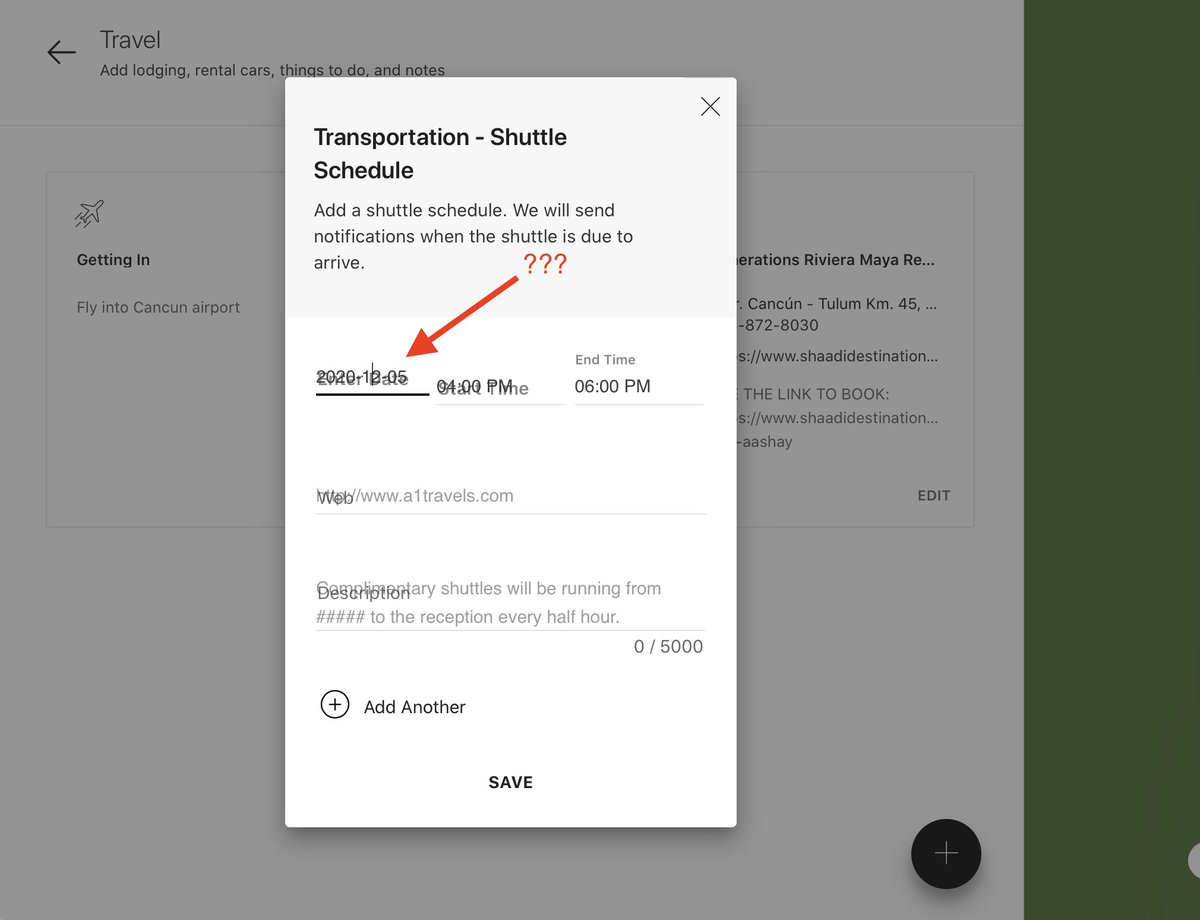
Task: Click the airplane icon on Getting In card
Action: pos(89,213)
